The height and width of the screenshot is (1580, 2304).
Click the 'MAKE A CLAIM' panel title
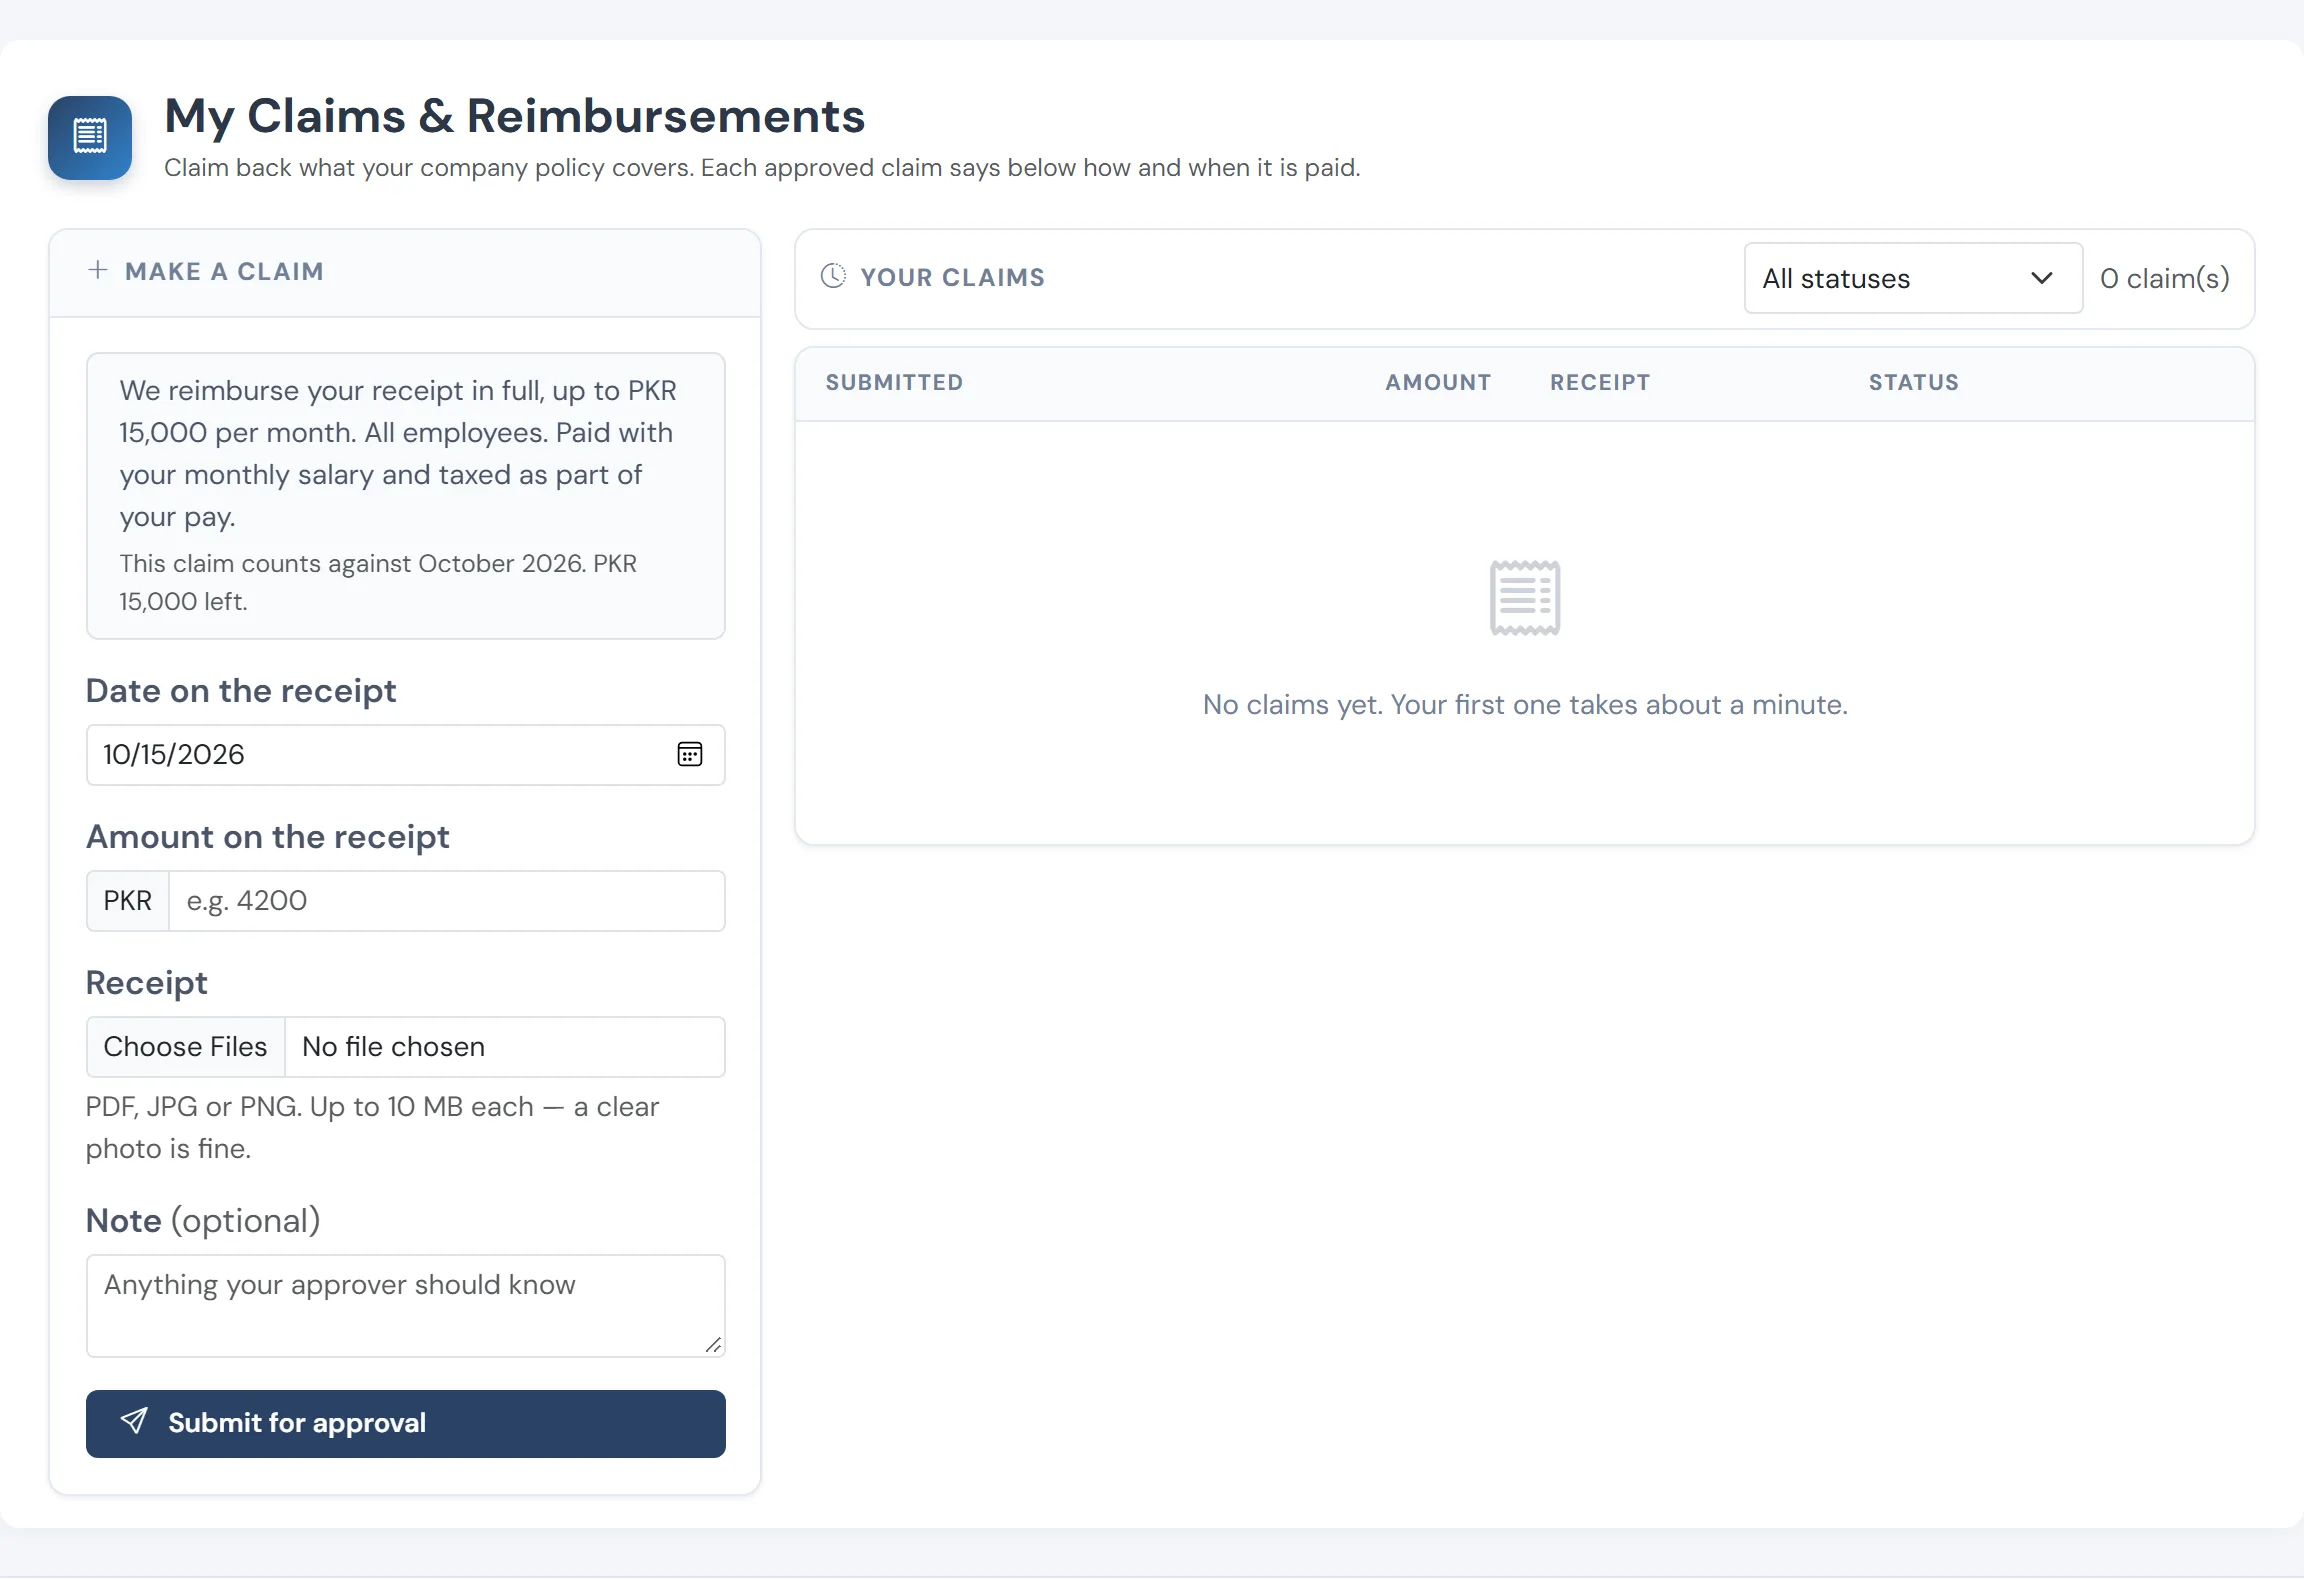(x=225, y=271)
